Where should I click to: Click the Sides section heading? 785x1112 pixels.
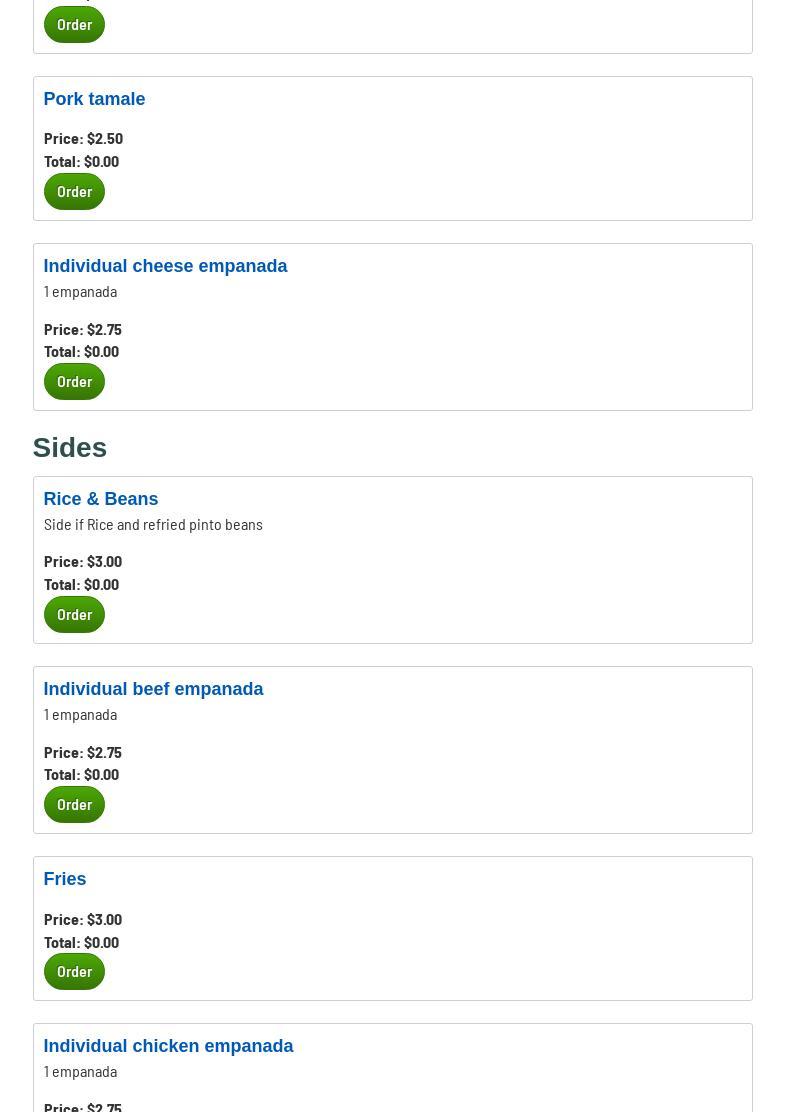pos(69,447)
